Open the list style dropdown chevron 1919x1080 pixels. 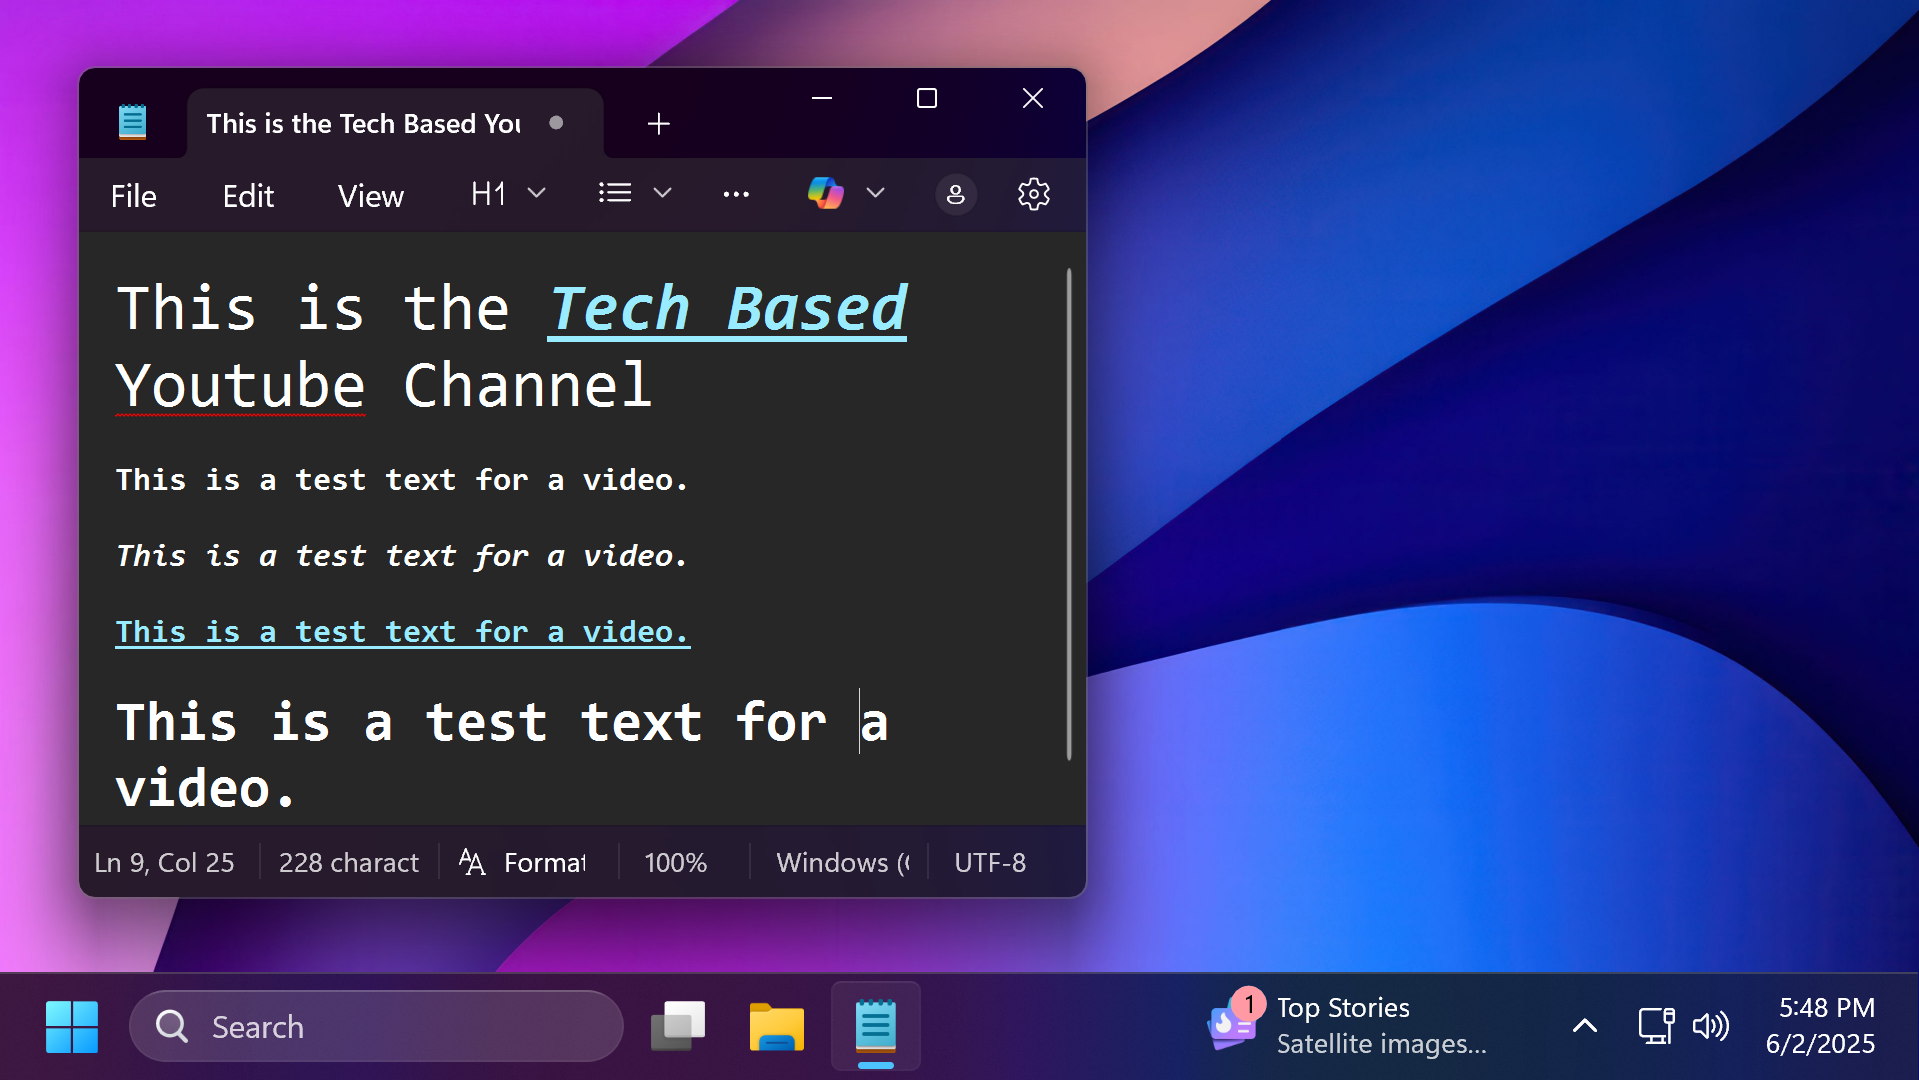pyautogui.click(x=662, y=193)
